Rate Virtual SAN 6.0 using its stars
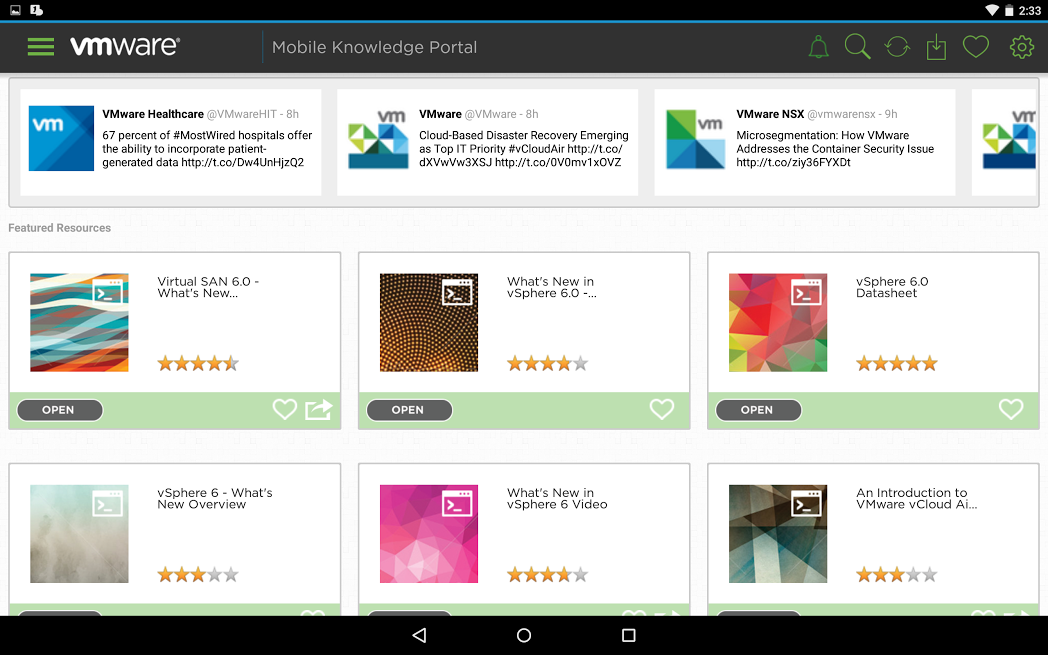The image size is (1048, 655). click(x=198, y=364)
